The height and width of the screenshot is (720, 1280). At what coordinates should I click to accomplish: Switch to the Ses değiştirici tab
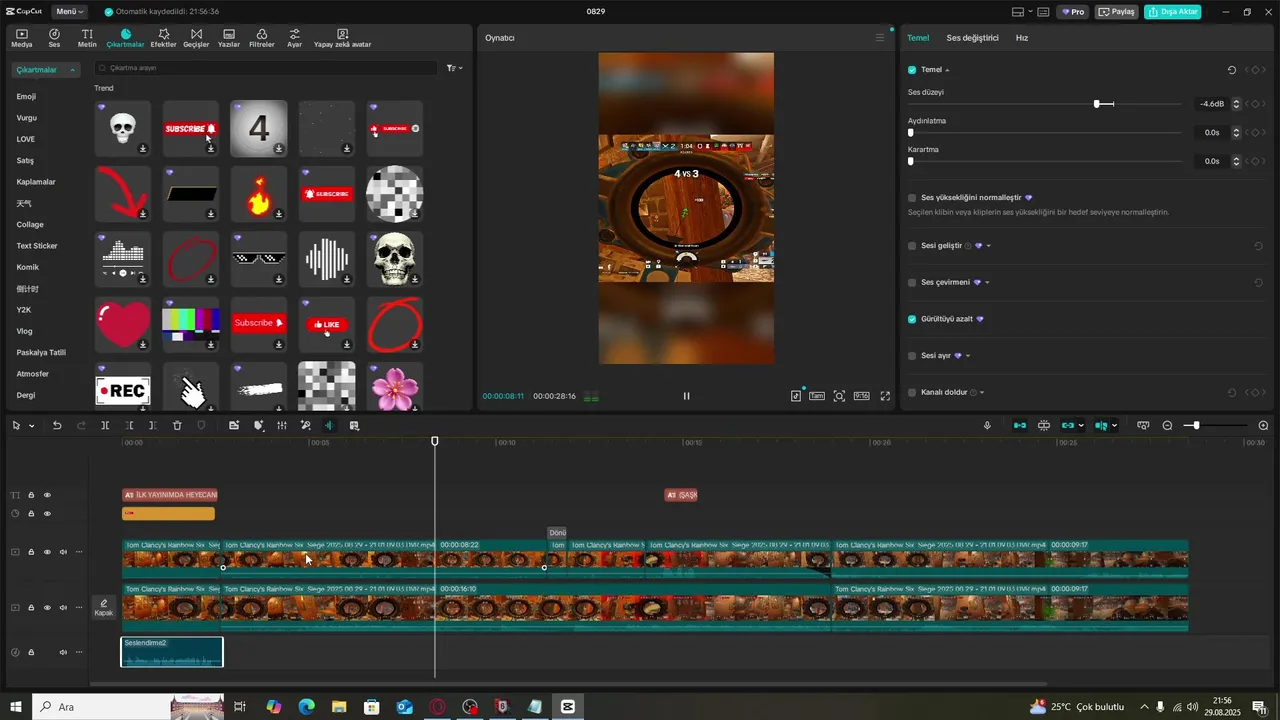973,38
